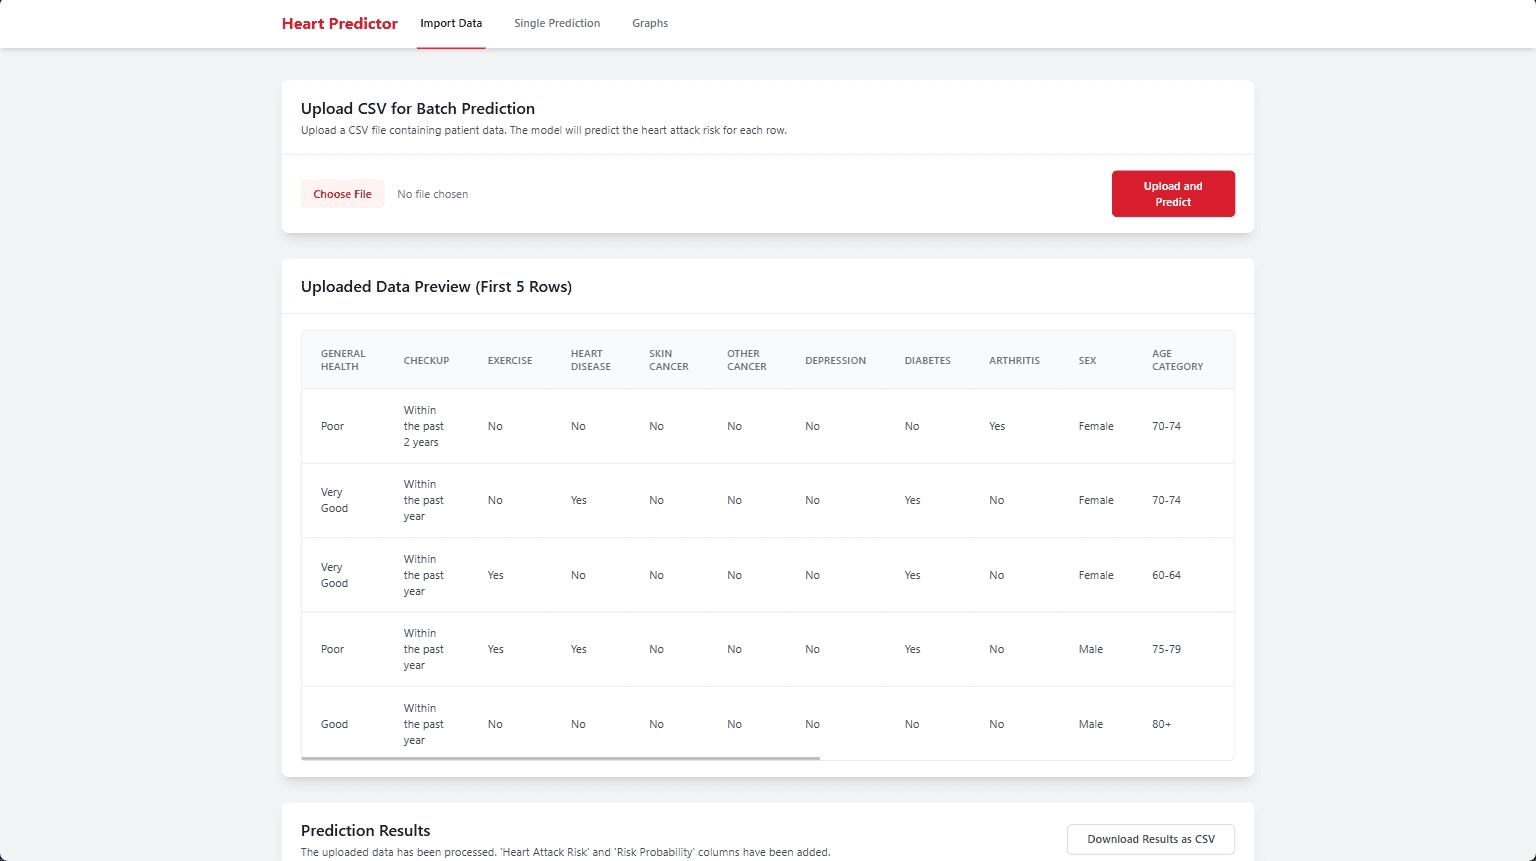Click the General Health column header
This screenshot has height=861, width=1536.
tap(343, 360)
